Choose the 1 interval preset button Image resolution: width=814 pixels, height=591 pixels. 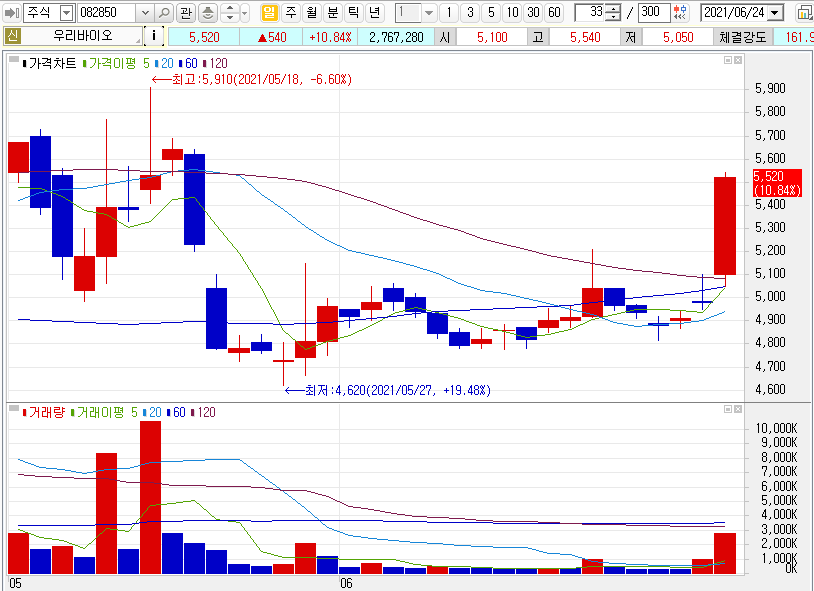449,12
